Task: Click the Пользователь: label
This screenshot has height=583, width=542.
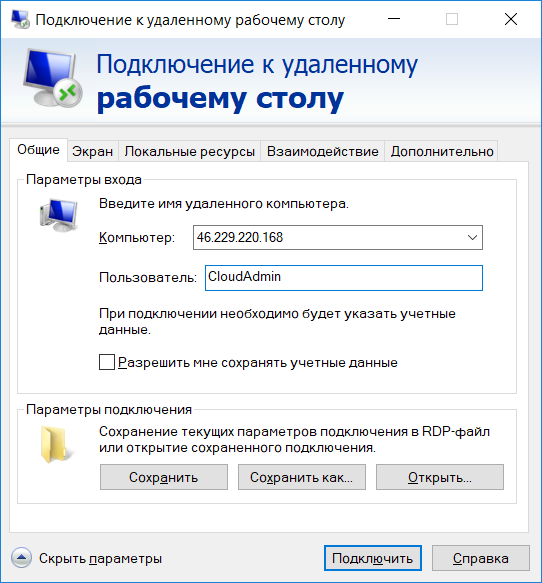Action: click(x=148, y=277)
